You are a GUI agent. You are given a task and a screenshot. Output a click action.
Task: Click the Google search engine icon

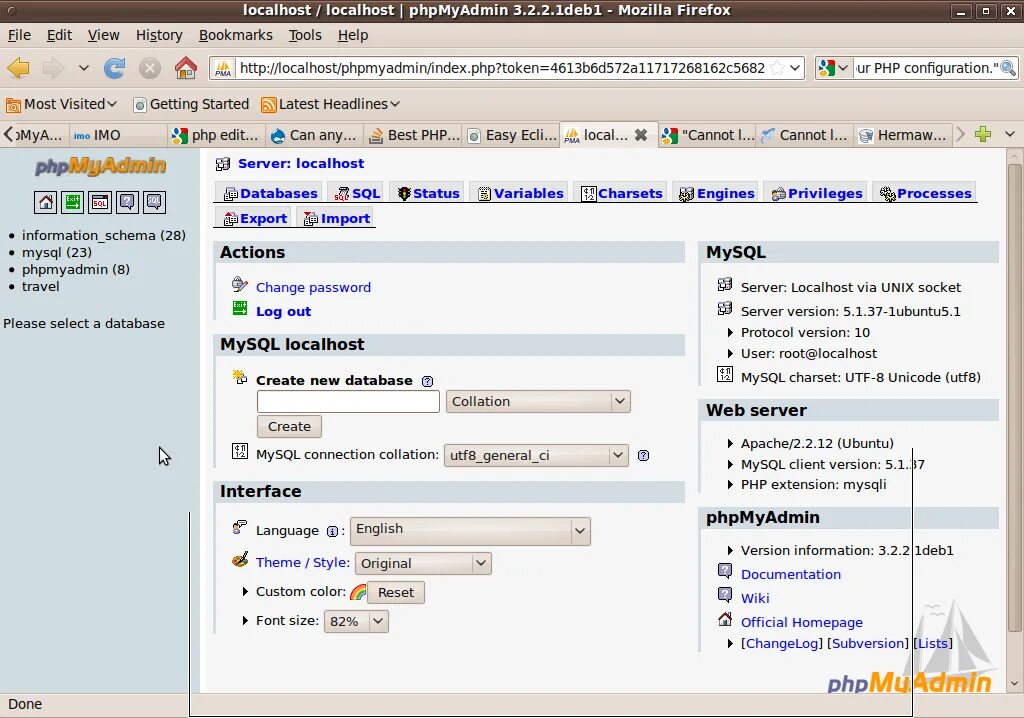827,68
